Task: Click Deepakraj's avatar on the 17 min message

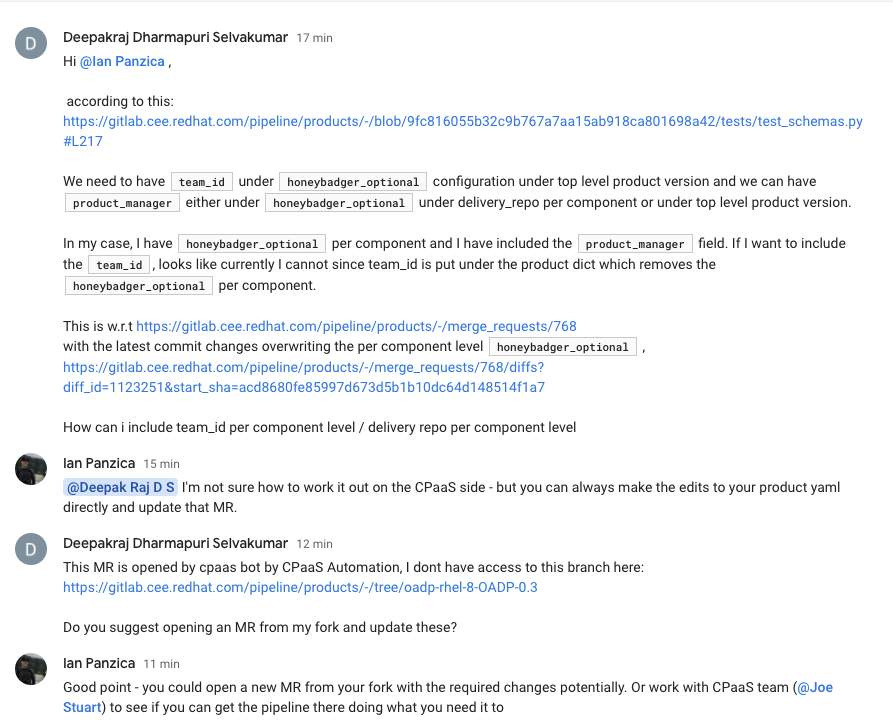Action: tap(31, 43)
